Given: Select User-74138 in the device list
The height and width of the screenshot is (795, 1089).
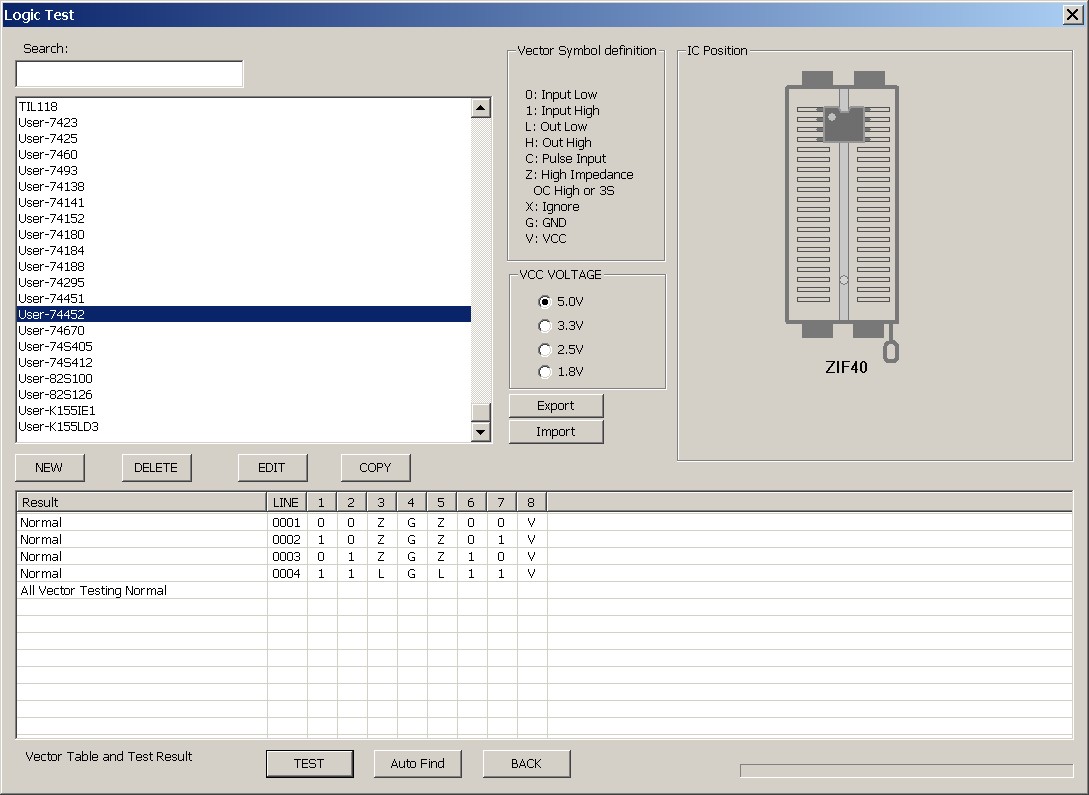Looking at the screenshot, I should [x=52, y=187].
